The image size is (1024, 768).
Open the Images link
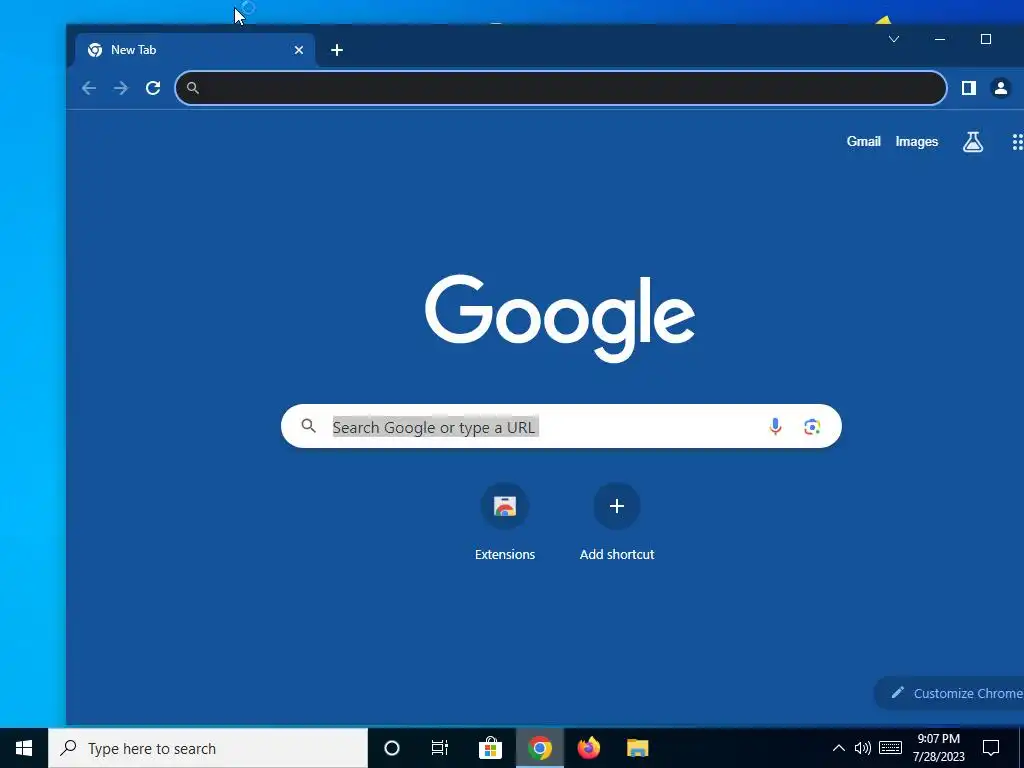tap(916, 142)
